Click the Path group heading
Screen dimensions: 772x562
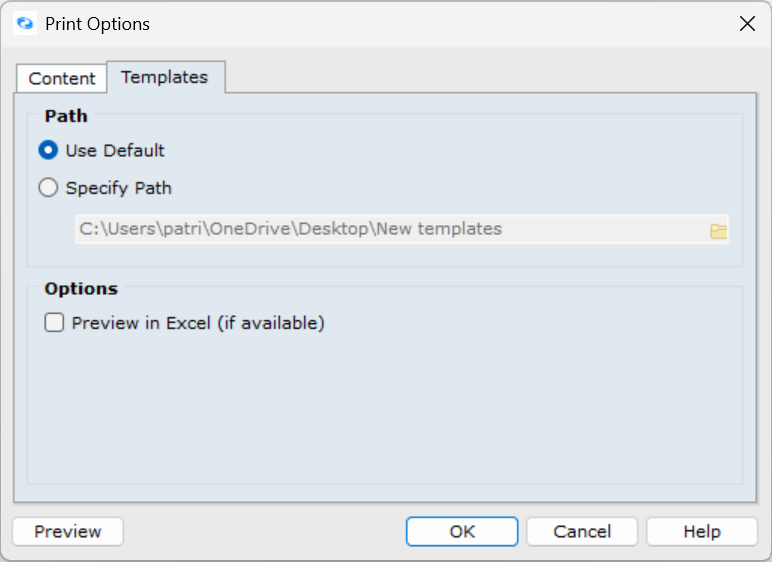(66, 116)
